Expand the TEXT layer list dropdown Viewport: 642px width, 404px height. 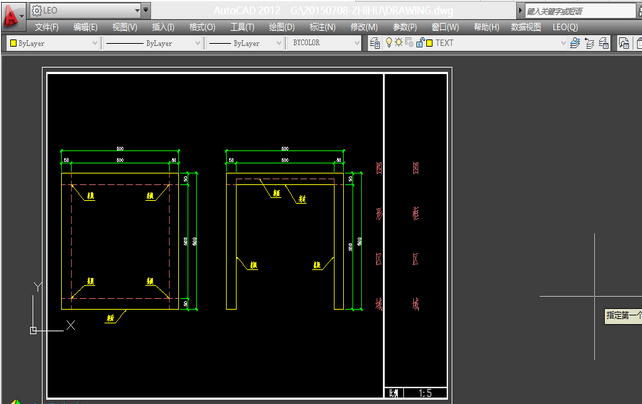563,43
